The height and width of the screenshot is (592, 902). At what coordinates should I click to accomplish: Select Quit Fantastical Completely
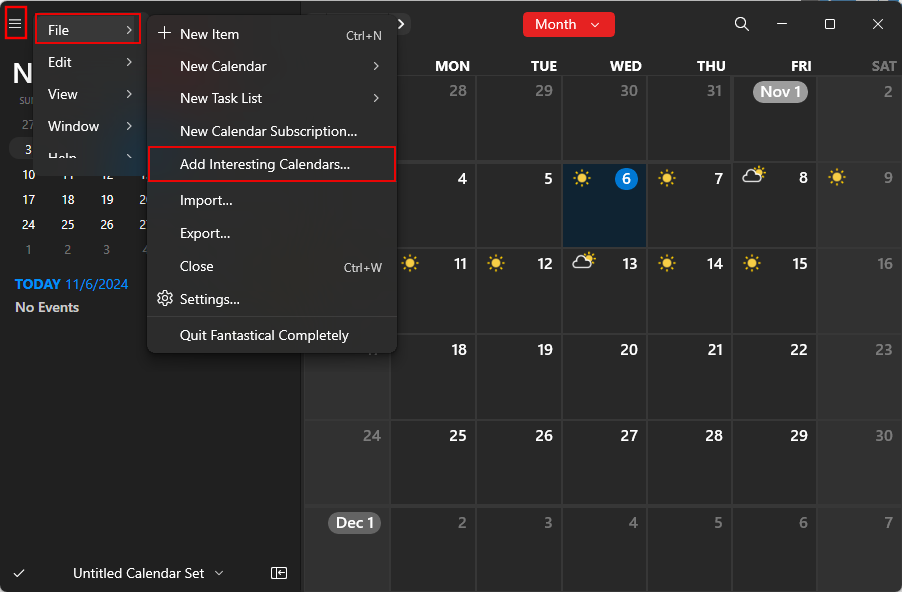tap(264, 335)
